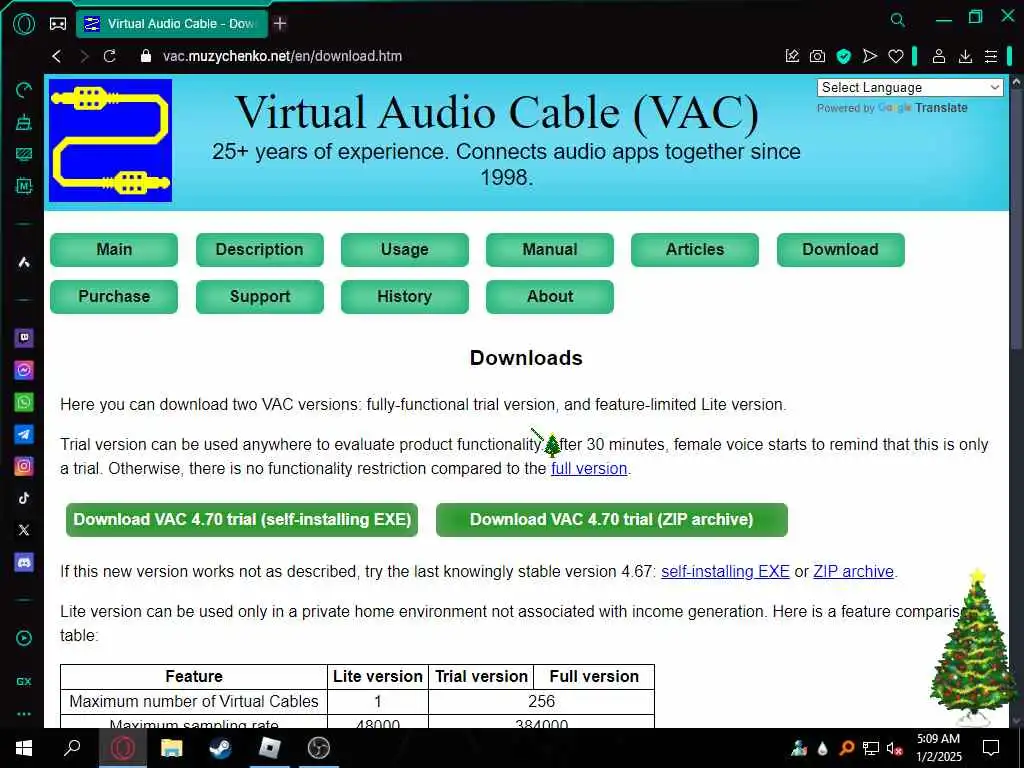Image resolution: width=1024 pixels, height=768 pixels.
Task: Select the Virtual Audio Cable tab
Action: tap(172, 24)
